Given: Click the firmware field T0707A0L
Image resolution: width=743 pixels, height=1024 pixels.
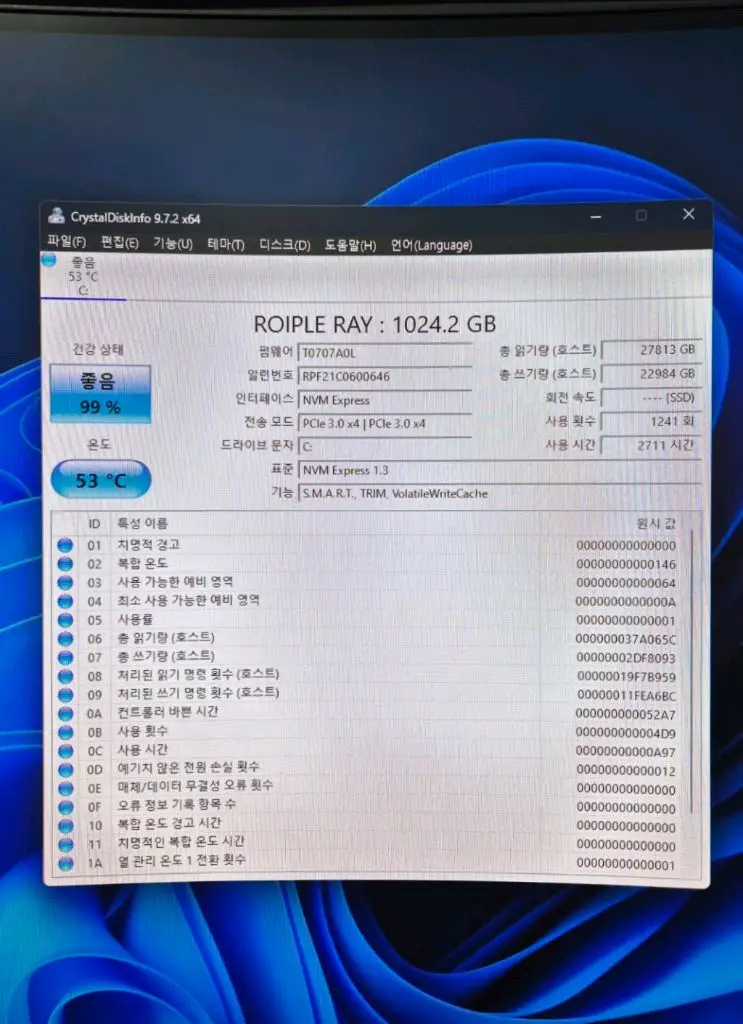Looking at the screenshot, I should pos(385,353).
